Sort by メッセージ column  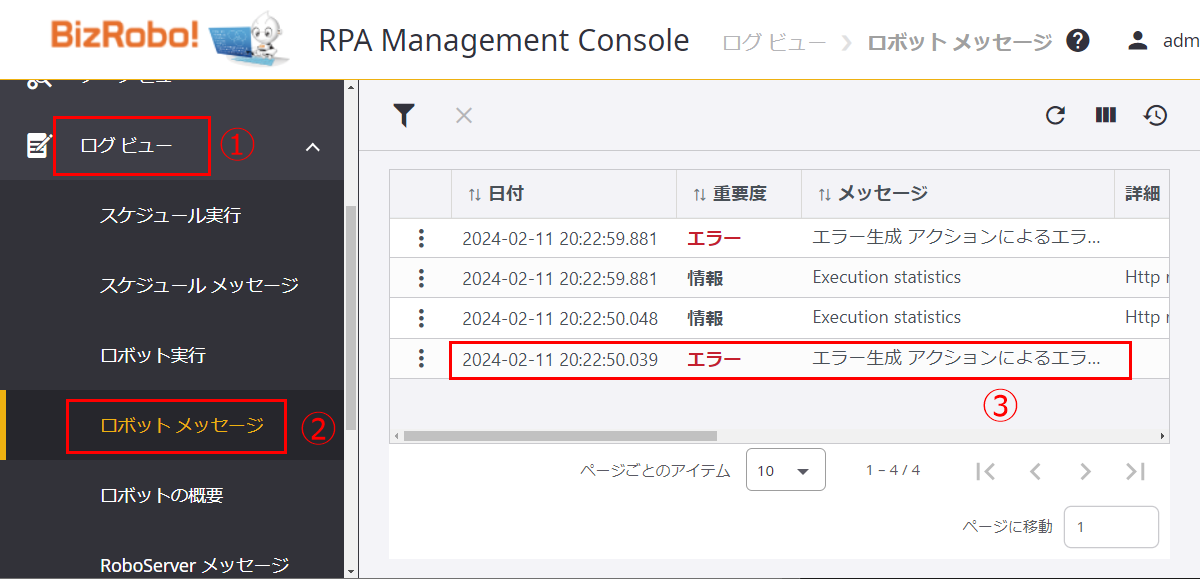(873, 194)
